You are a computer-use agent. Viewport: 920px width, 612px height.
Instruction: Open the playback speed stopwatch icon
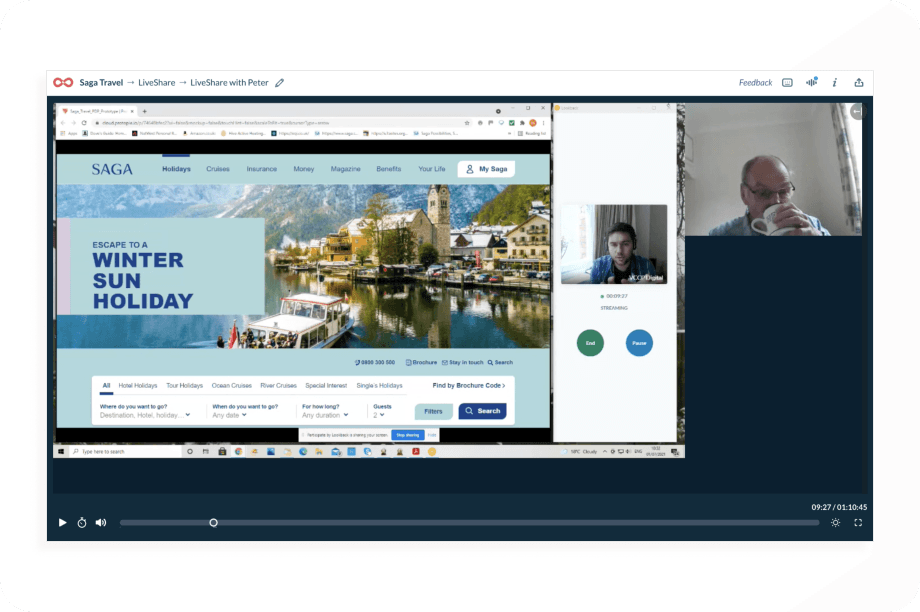point(82,522)
